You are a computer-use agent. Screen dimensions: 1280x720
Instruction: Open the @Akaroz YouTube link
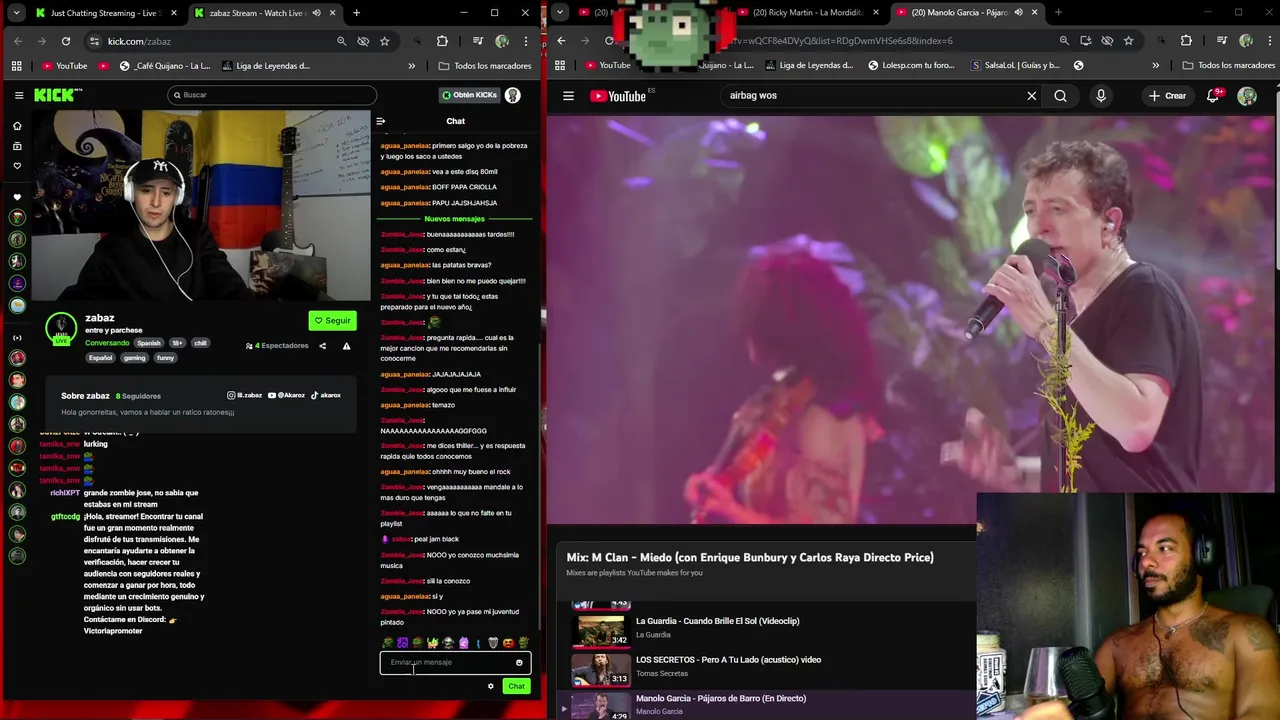pyautogui.click(x=286, y=395)
